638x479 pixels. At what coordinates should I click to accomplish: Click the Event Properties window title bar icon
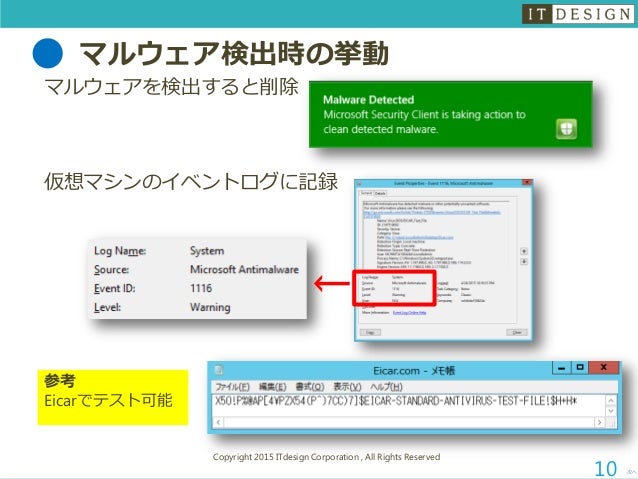[359, 184]
